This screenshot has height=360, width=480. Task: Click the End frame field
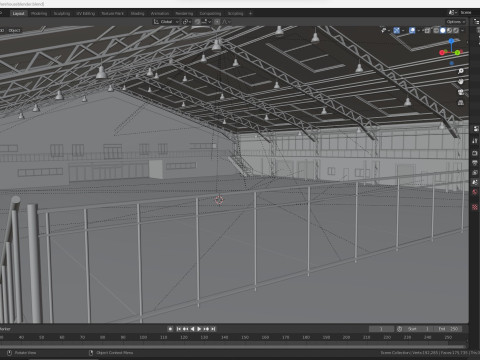coord(448,329)
